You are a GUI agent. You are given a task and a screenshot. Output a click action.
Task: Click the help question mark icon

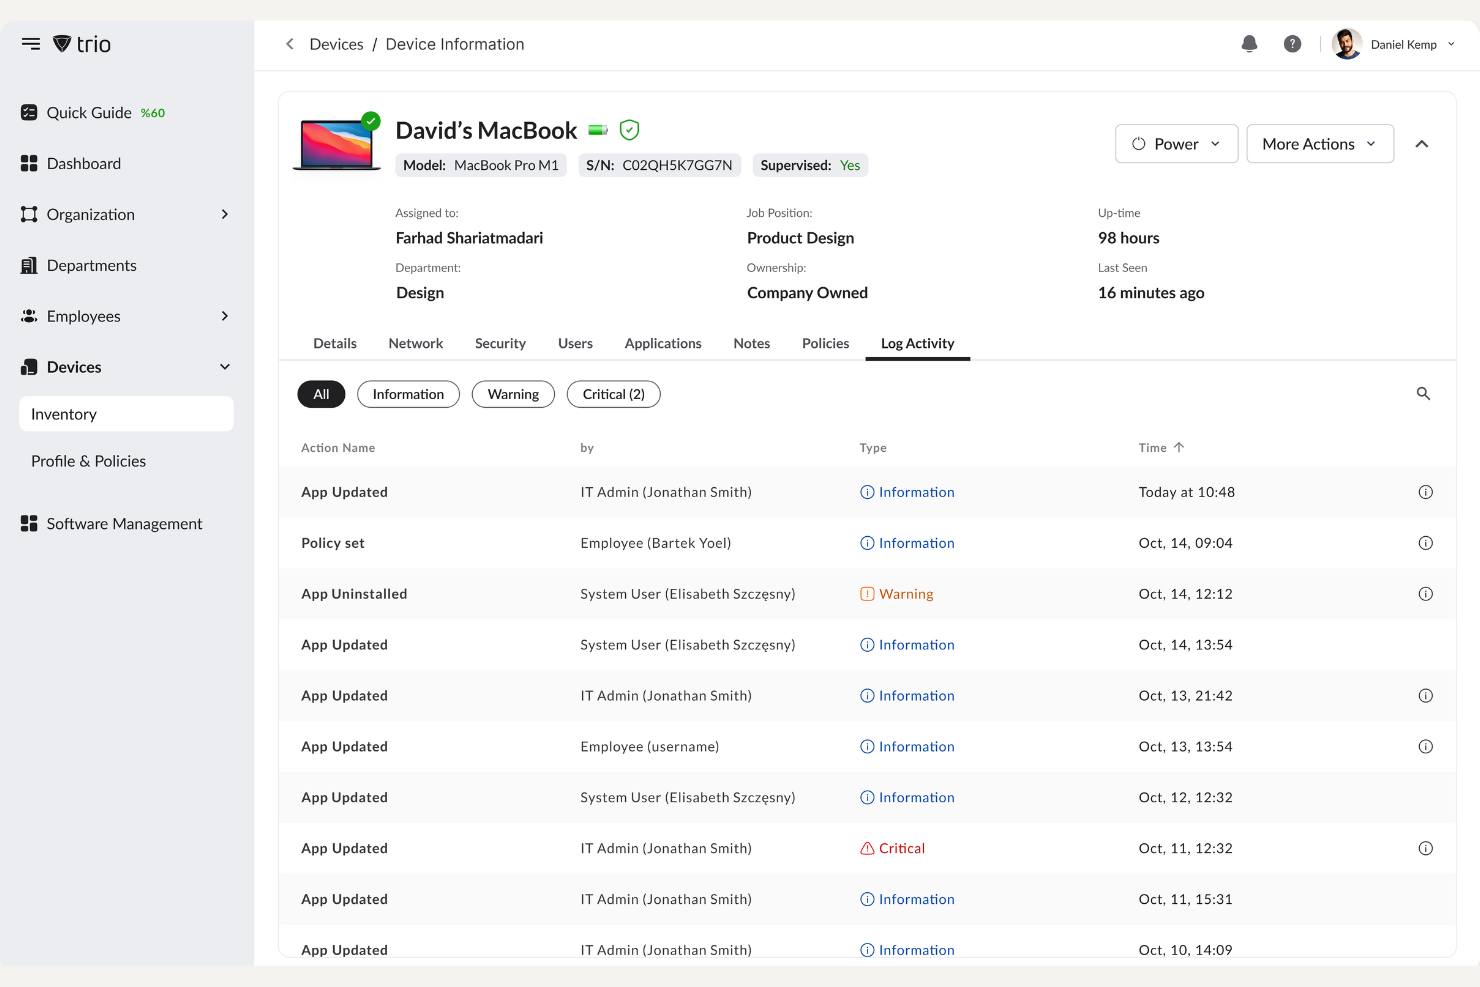1292,43
